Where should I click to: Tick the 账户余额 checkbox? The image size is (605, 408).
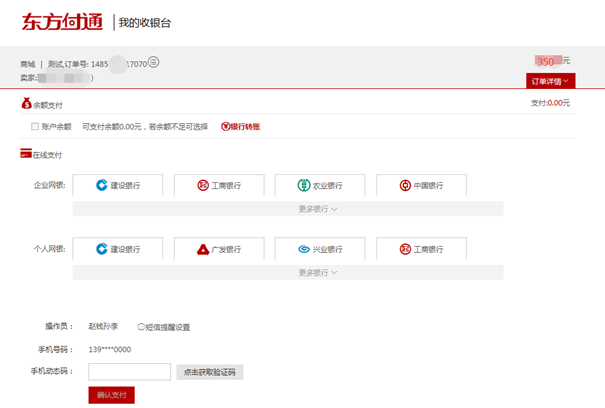35,126
